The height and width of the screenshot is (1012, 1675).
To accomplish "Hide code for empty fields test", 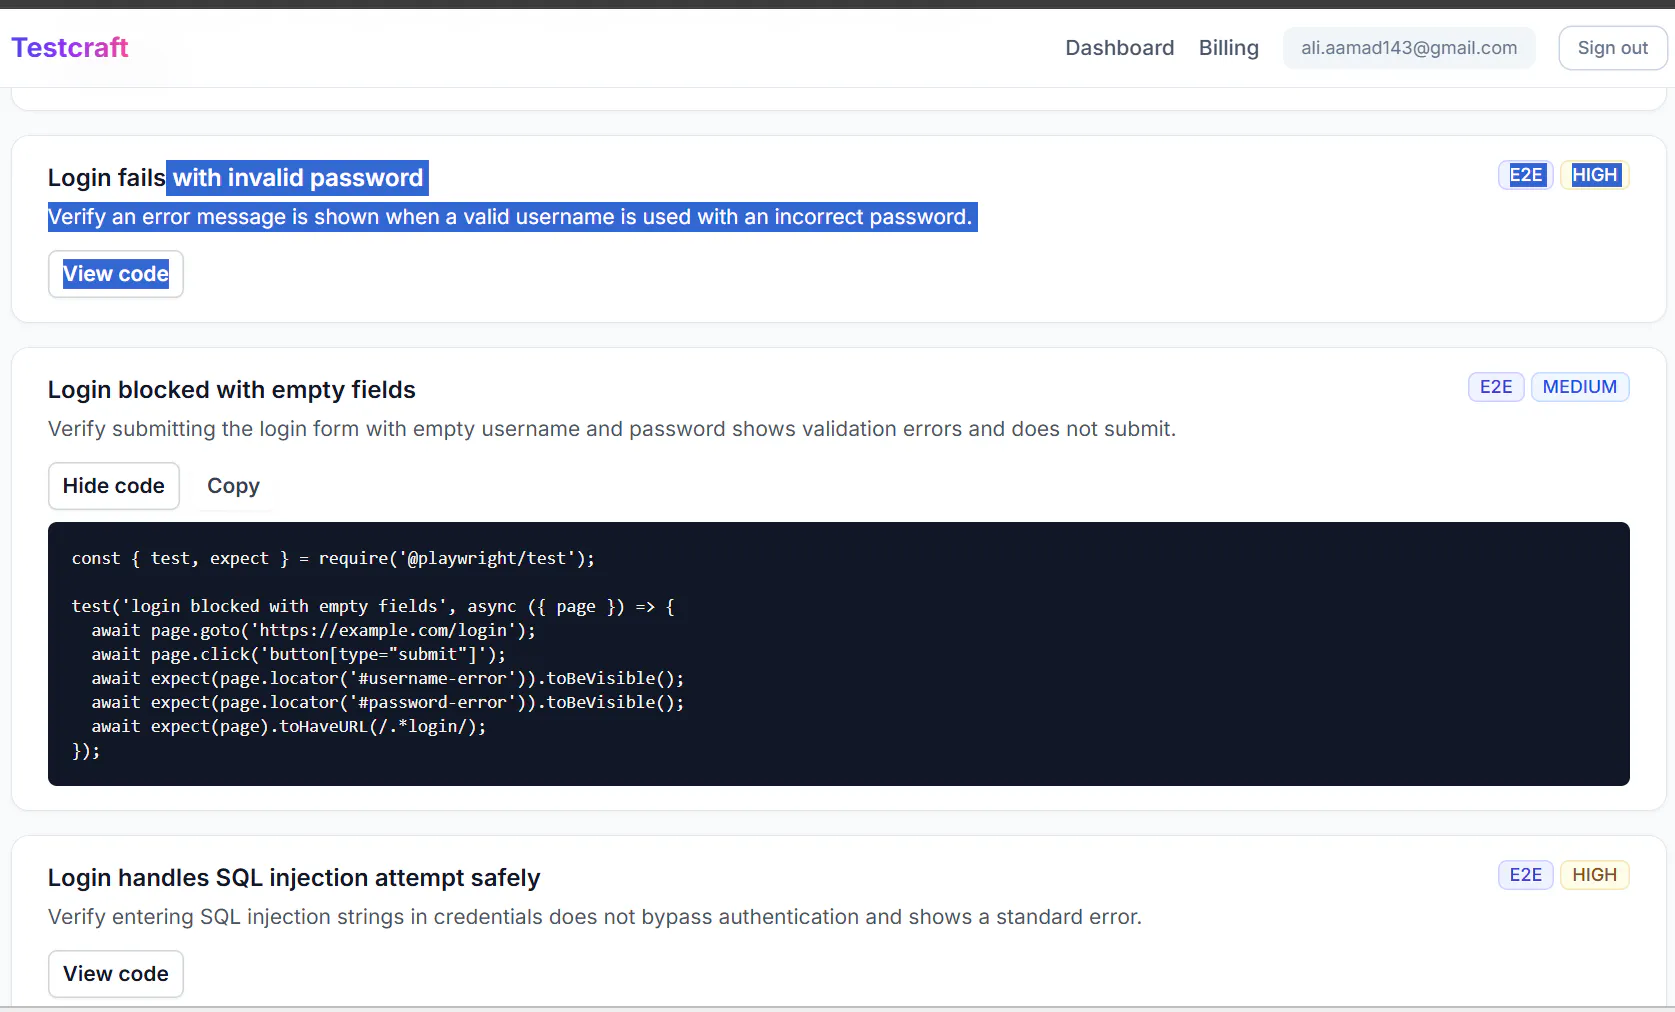I will click(x=114, y=486).
